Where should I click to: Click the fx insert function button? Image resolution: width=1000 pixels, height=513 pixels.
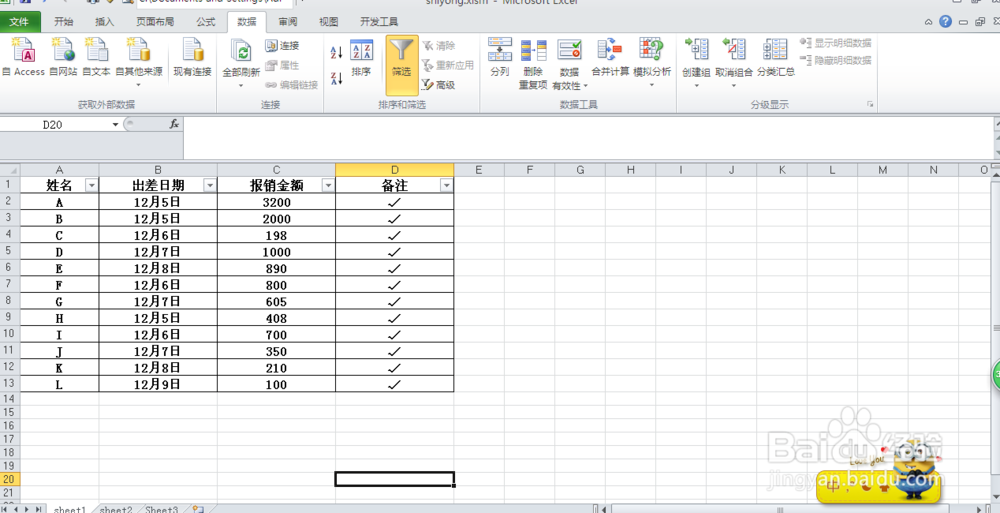[174, 124]
